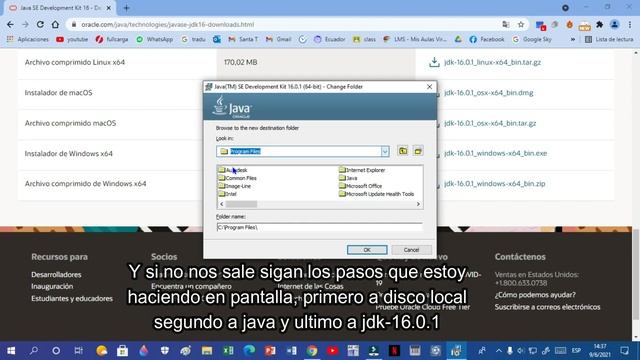Click the Create New Folder icon
640x360 pixels.
coord(418,151)
